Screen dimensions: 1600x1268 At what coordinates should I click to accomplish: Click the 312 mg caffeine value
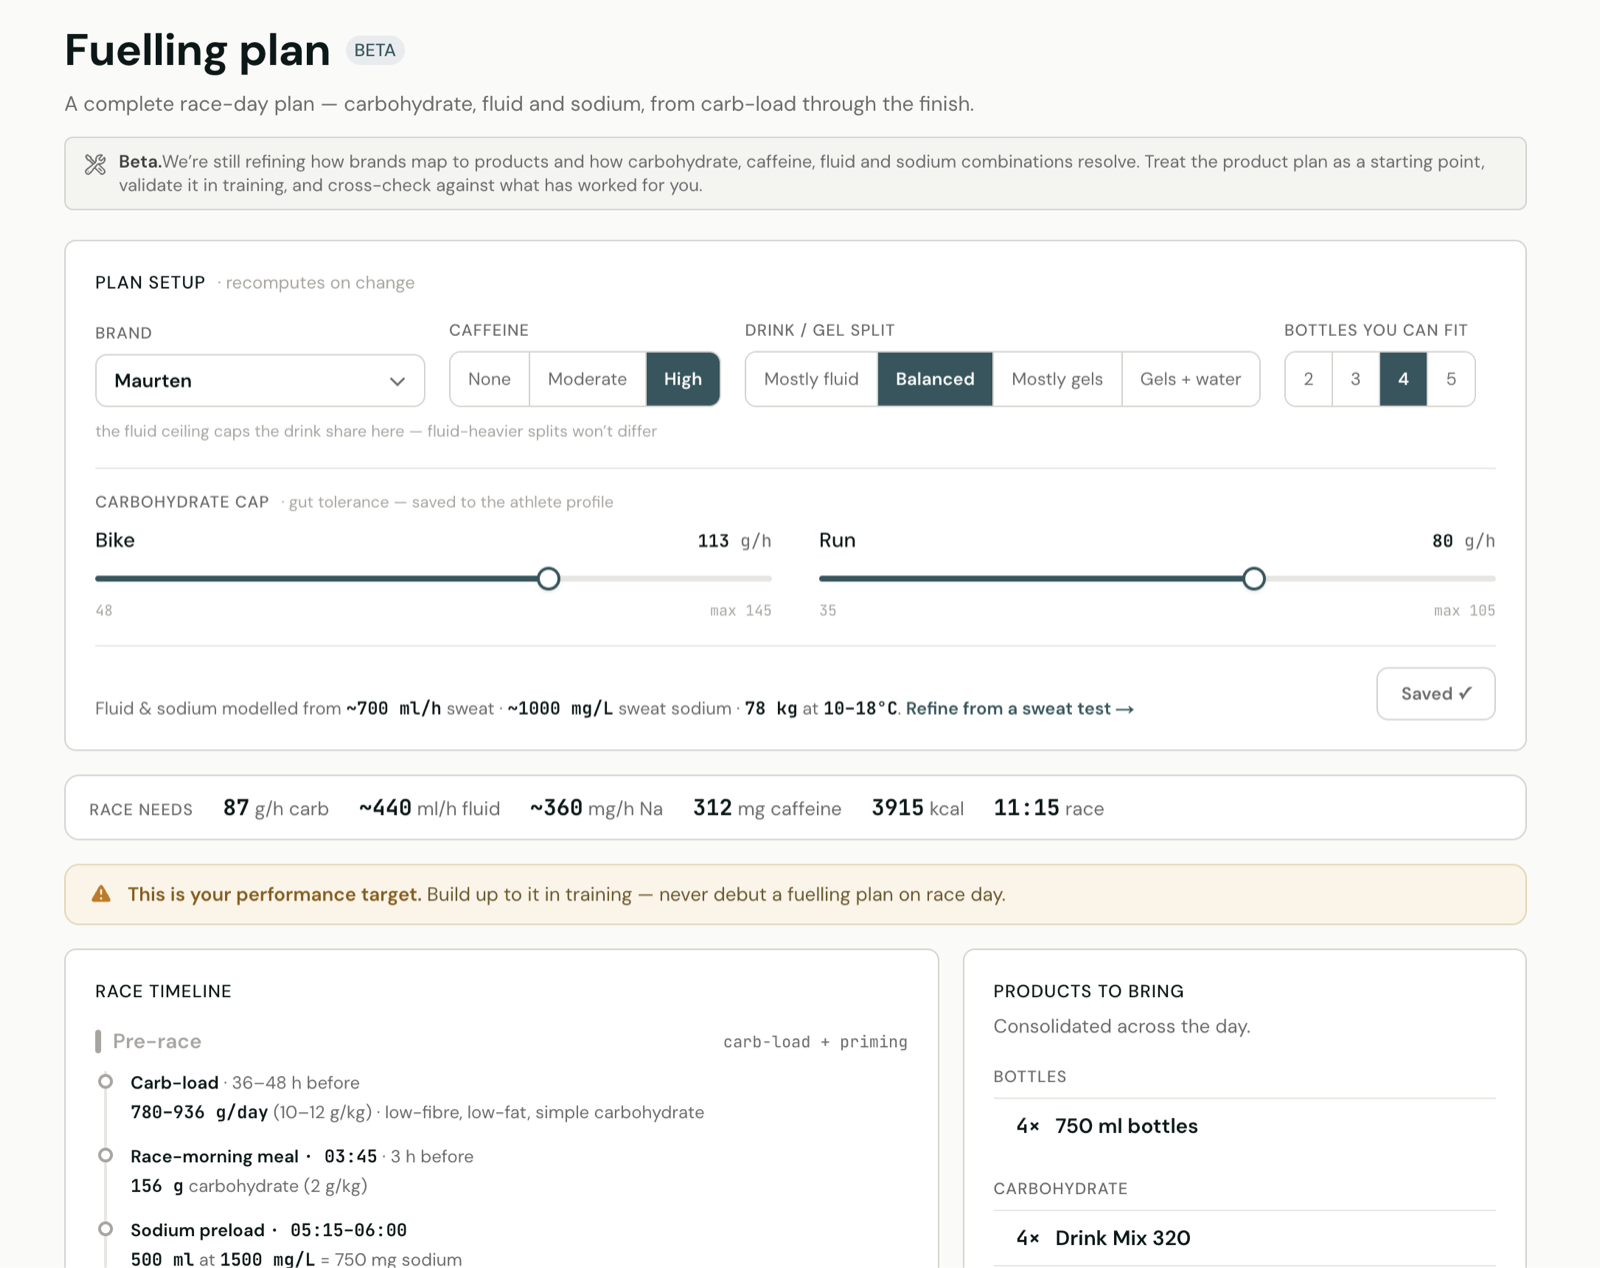click(x=767, y=808)
